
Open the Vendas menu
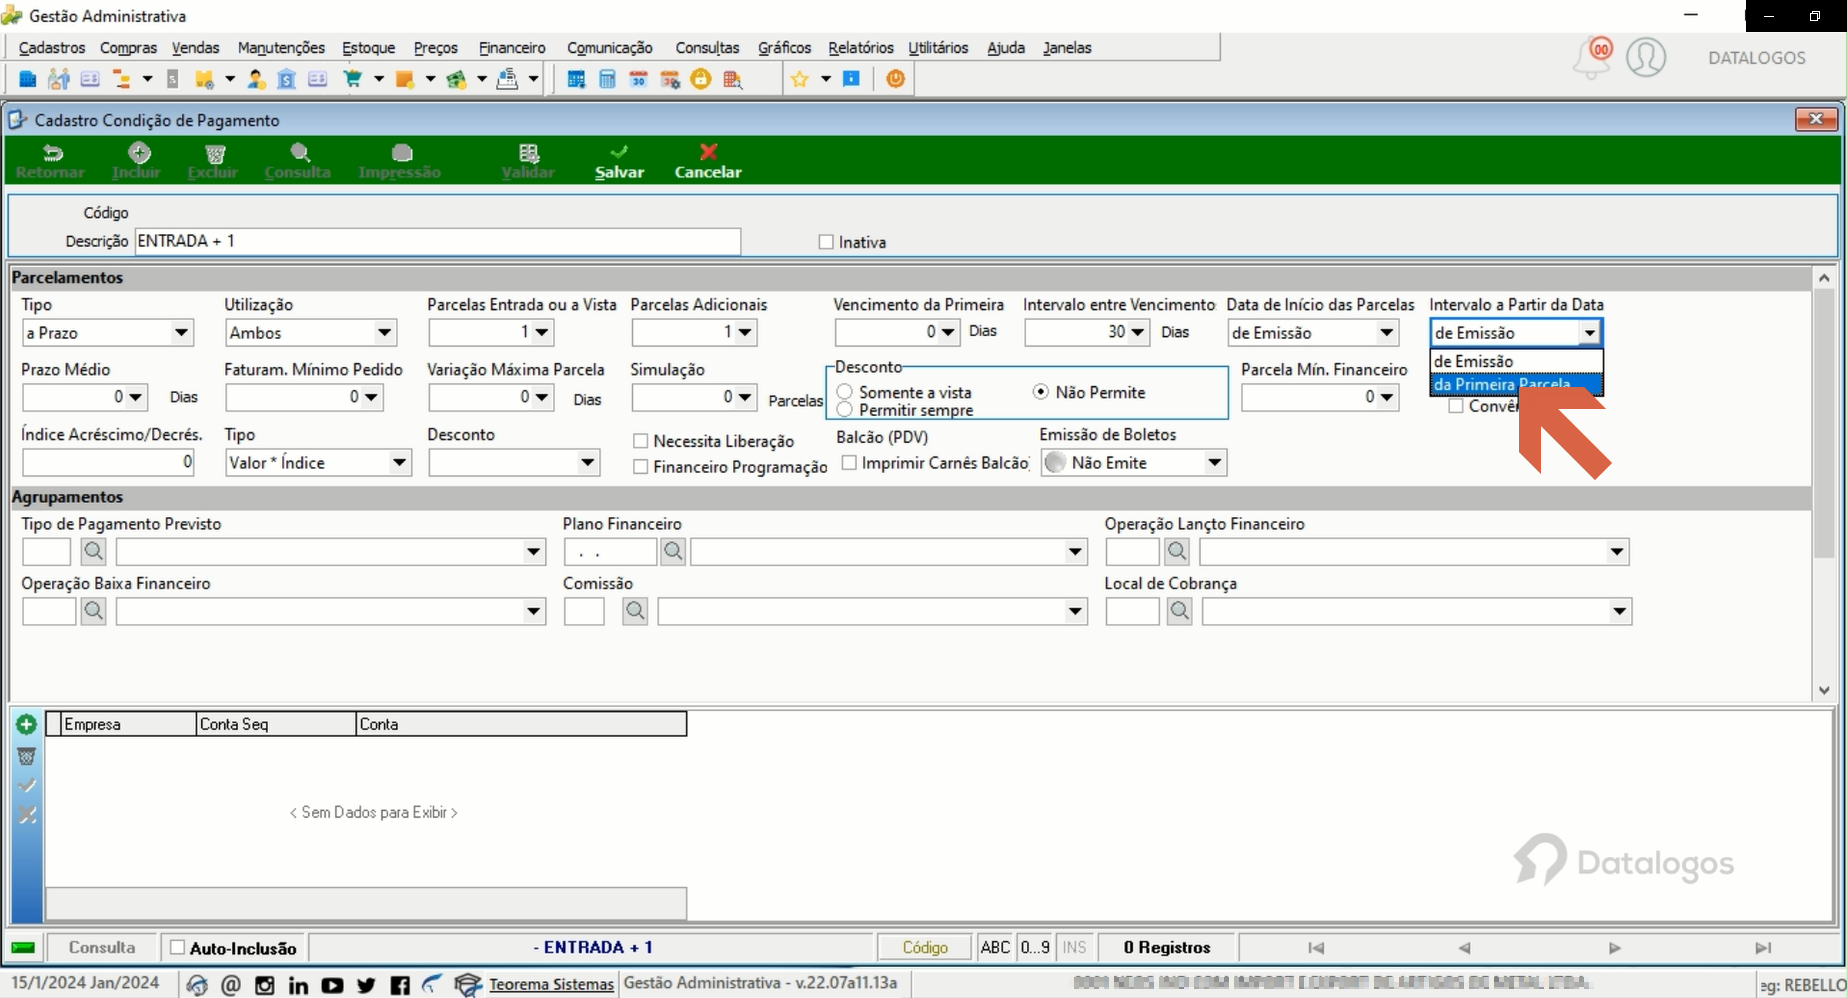pos(195,48)
